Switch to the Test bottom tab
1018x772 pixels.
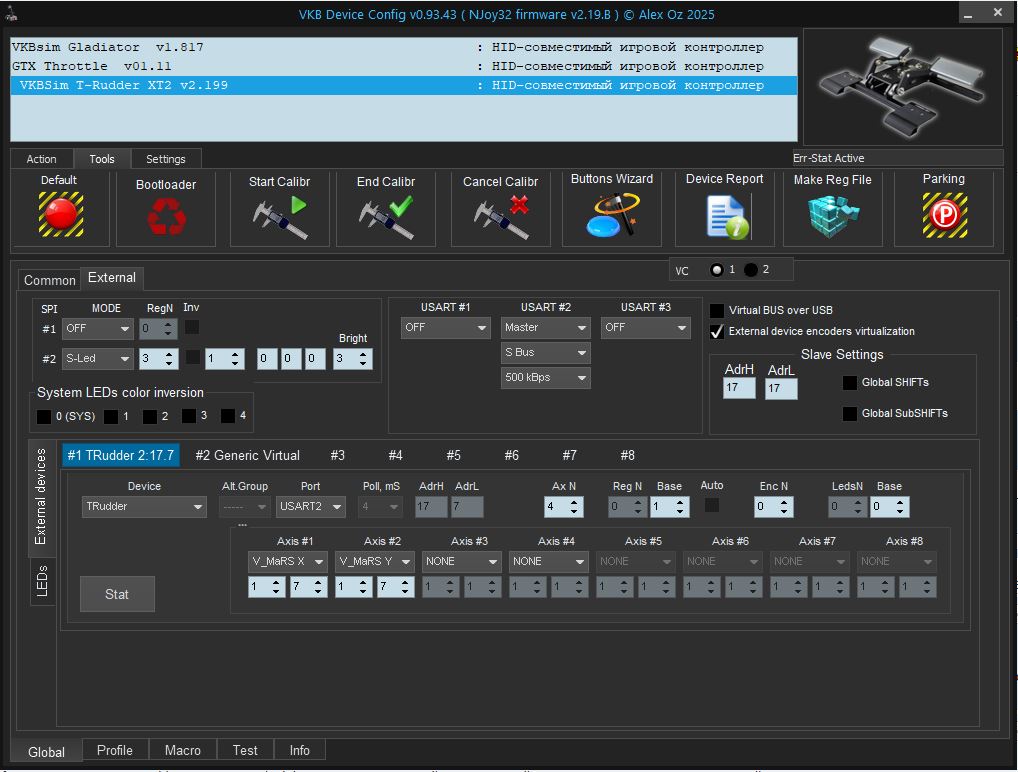245,751
